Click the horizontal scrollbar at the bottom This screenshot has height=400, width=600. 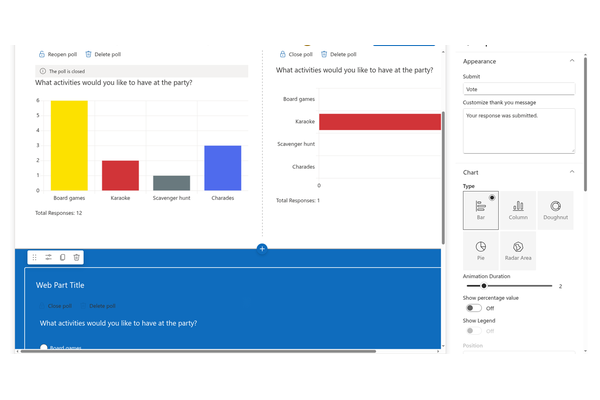point(198,351)
